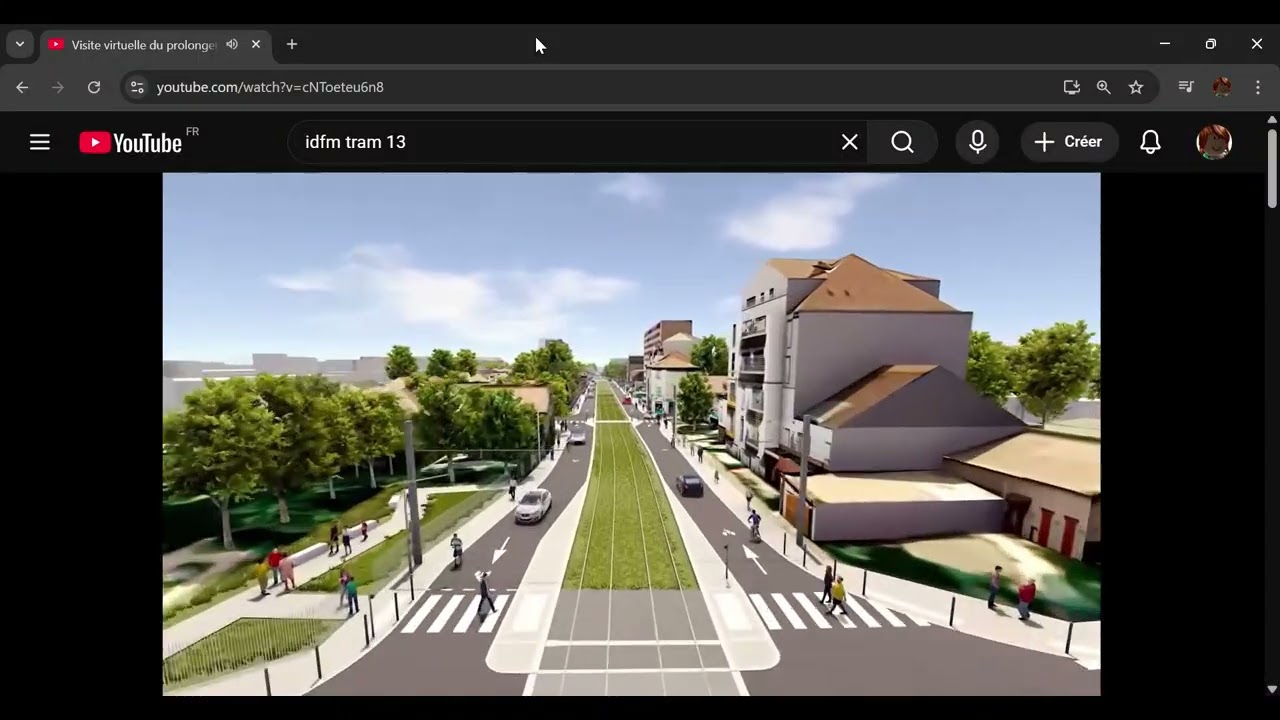
Task: Go back with browser back arrow
Action: pos(22,87)
